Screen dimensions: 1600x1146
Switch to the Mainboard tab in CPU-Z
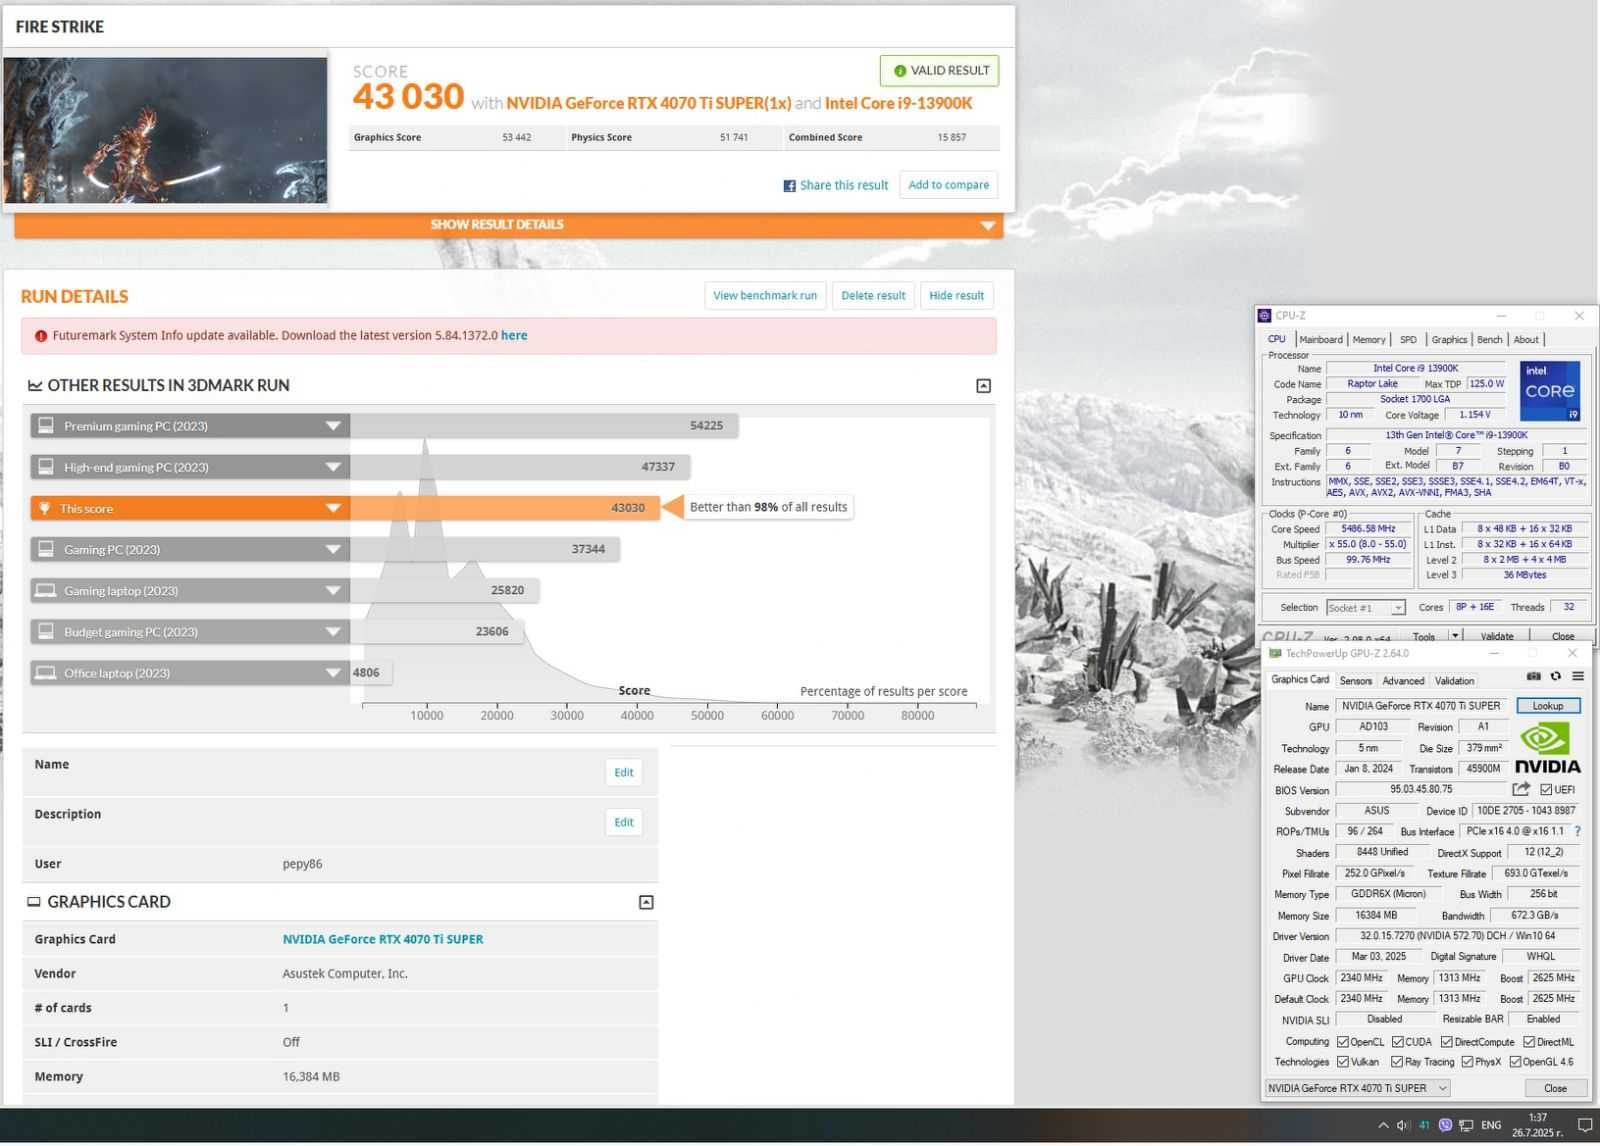pos(1321,340)
